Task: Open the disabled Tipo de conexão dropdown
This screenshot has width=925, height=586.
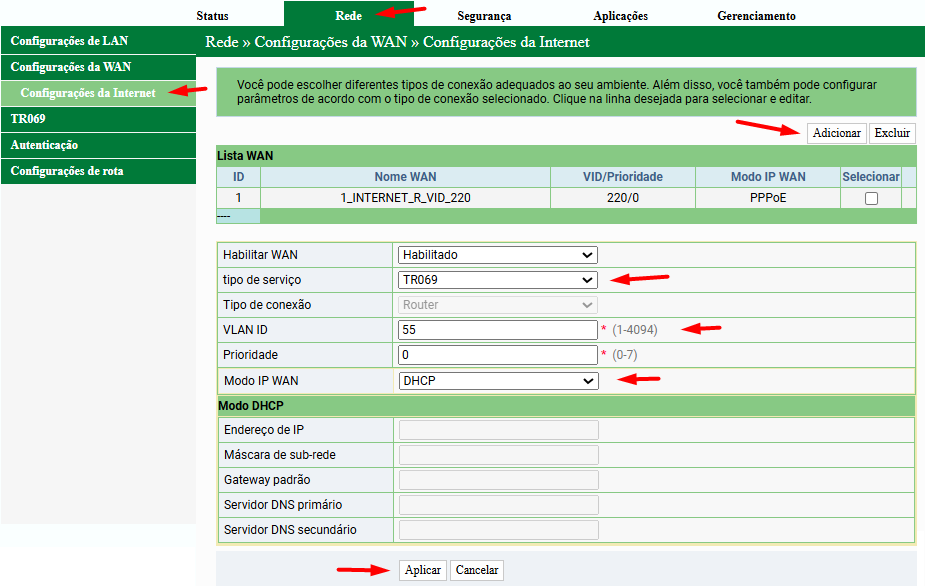Action: click(498, 305)
